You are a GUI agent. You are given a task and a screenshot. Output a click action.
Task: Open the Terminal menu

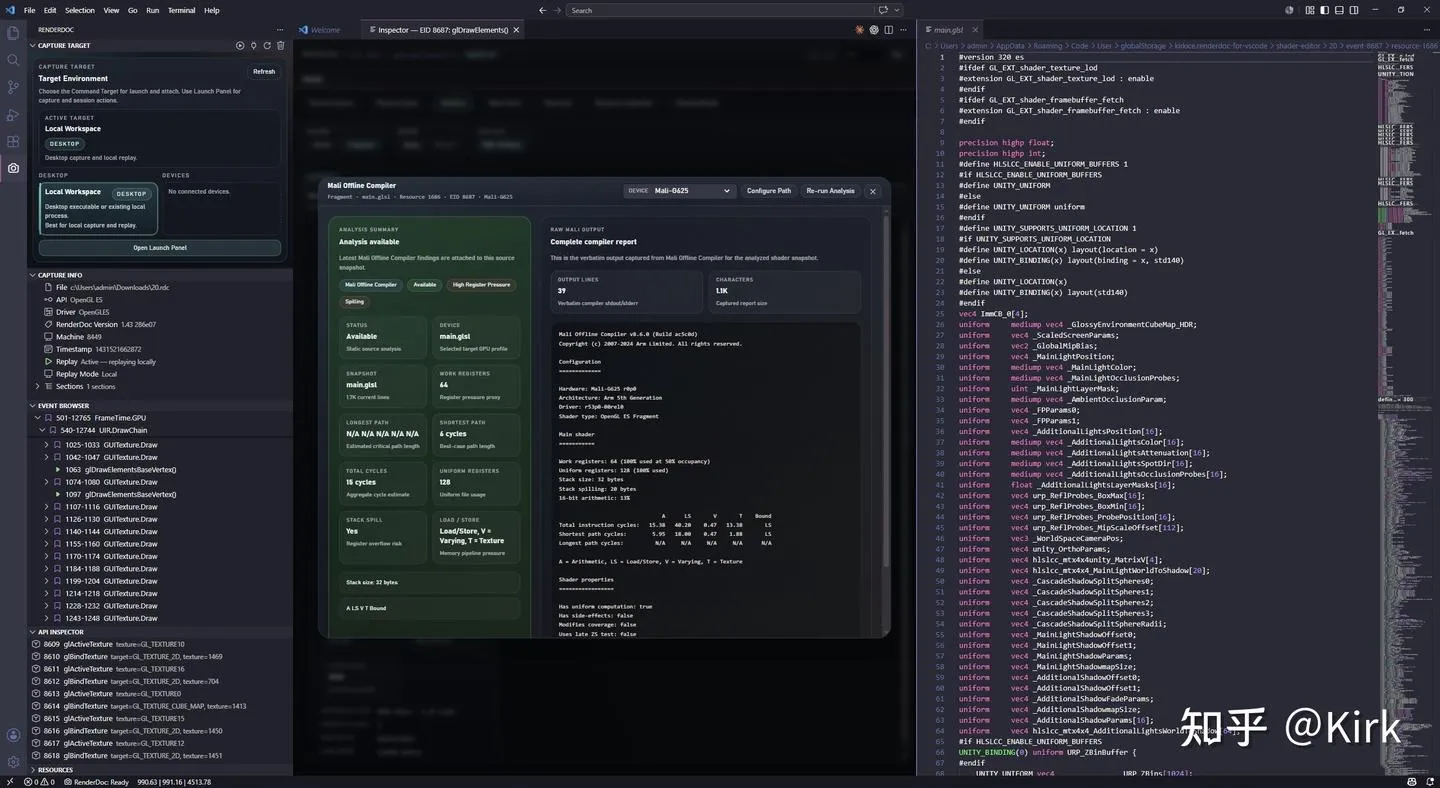pos(181,10)
